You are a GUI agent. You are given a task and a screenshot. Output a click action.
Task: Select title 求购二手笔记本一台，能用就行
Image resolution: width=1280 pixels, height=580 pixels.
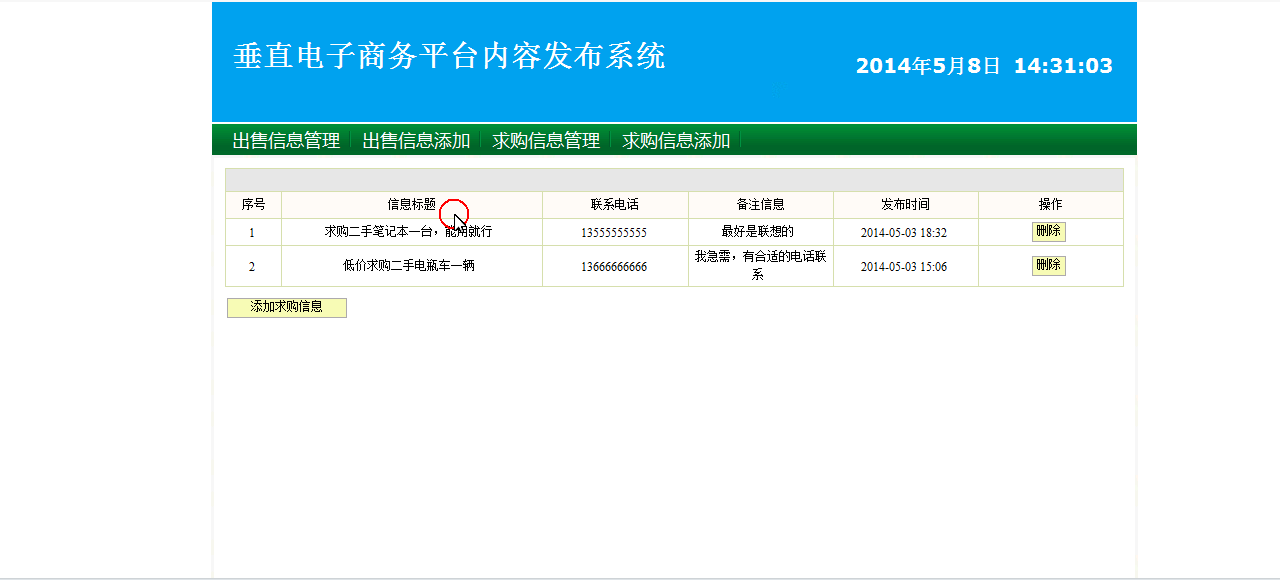[408, 232]
